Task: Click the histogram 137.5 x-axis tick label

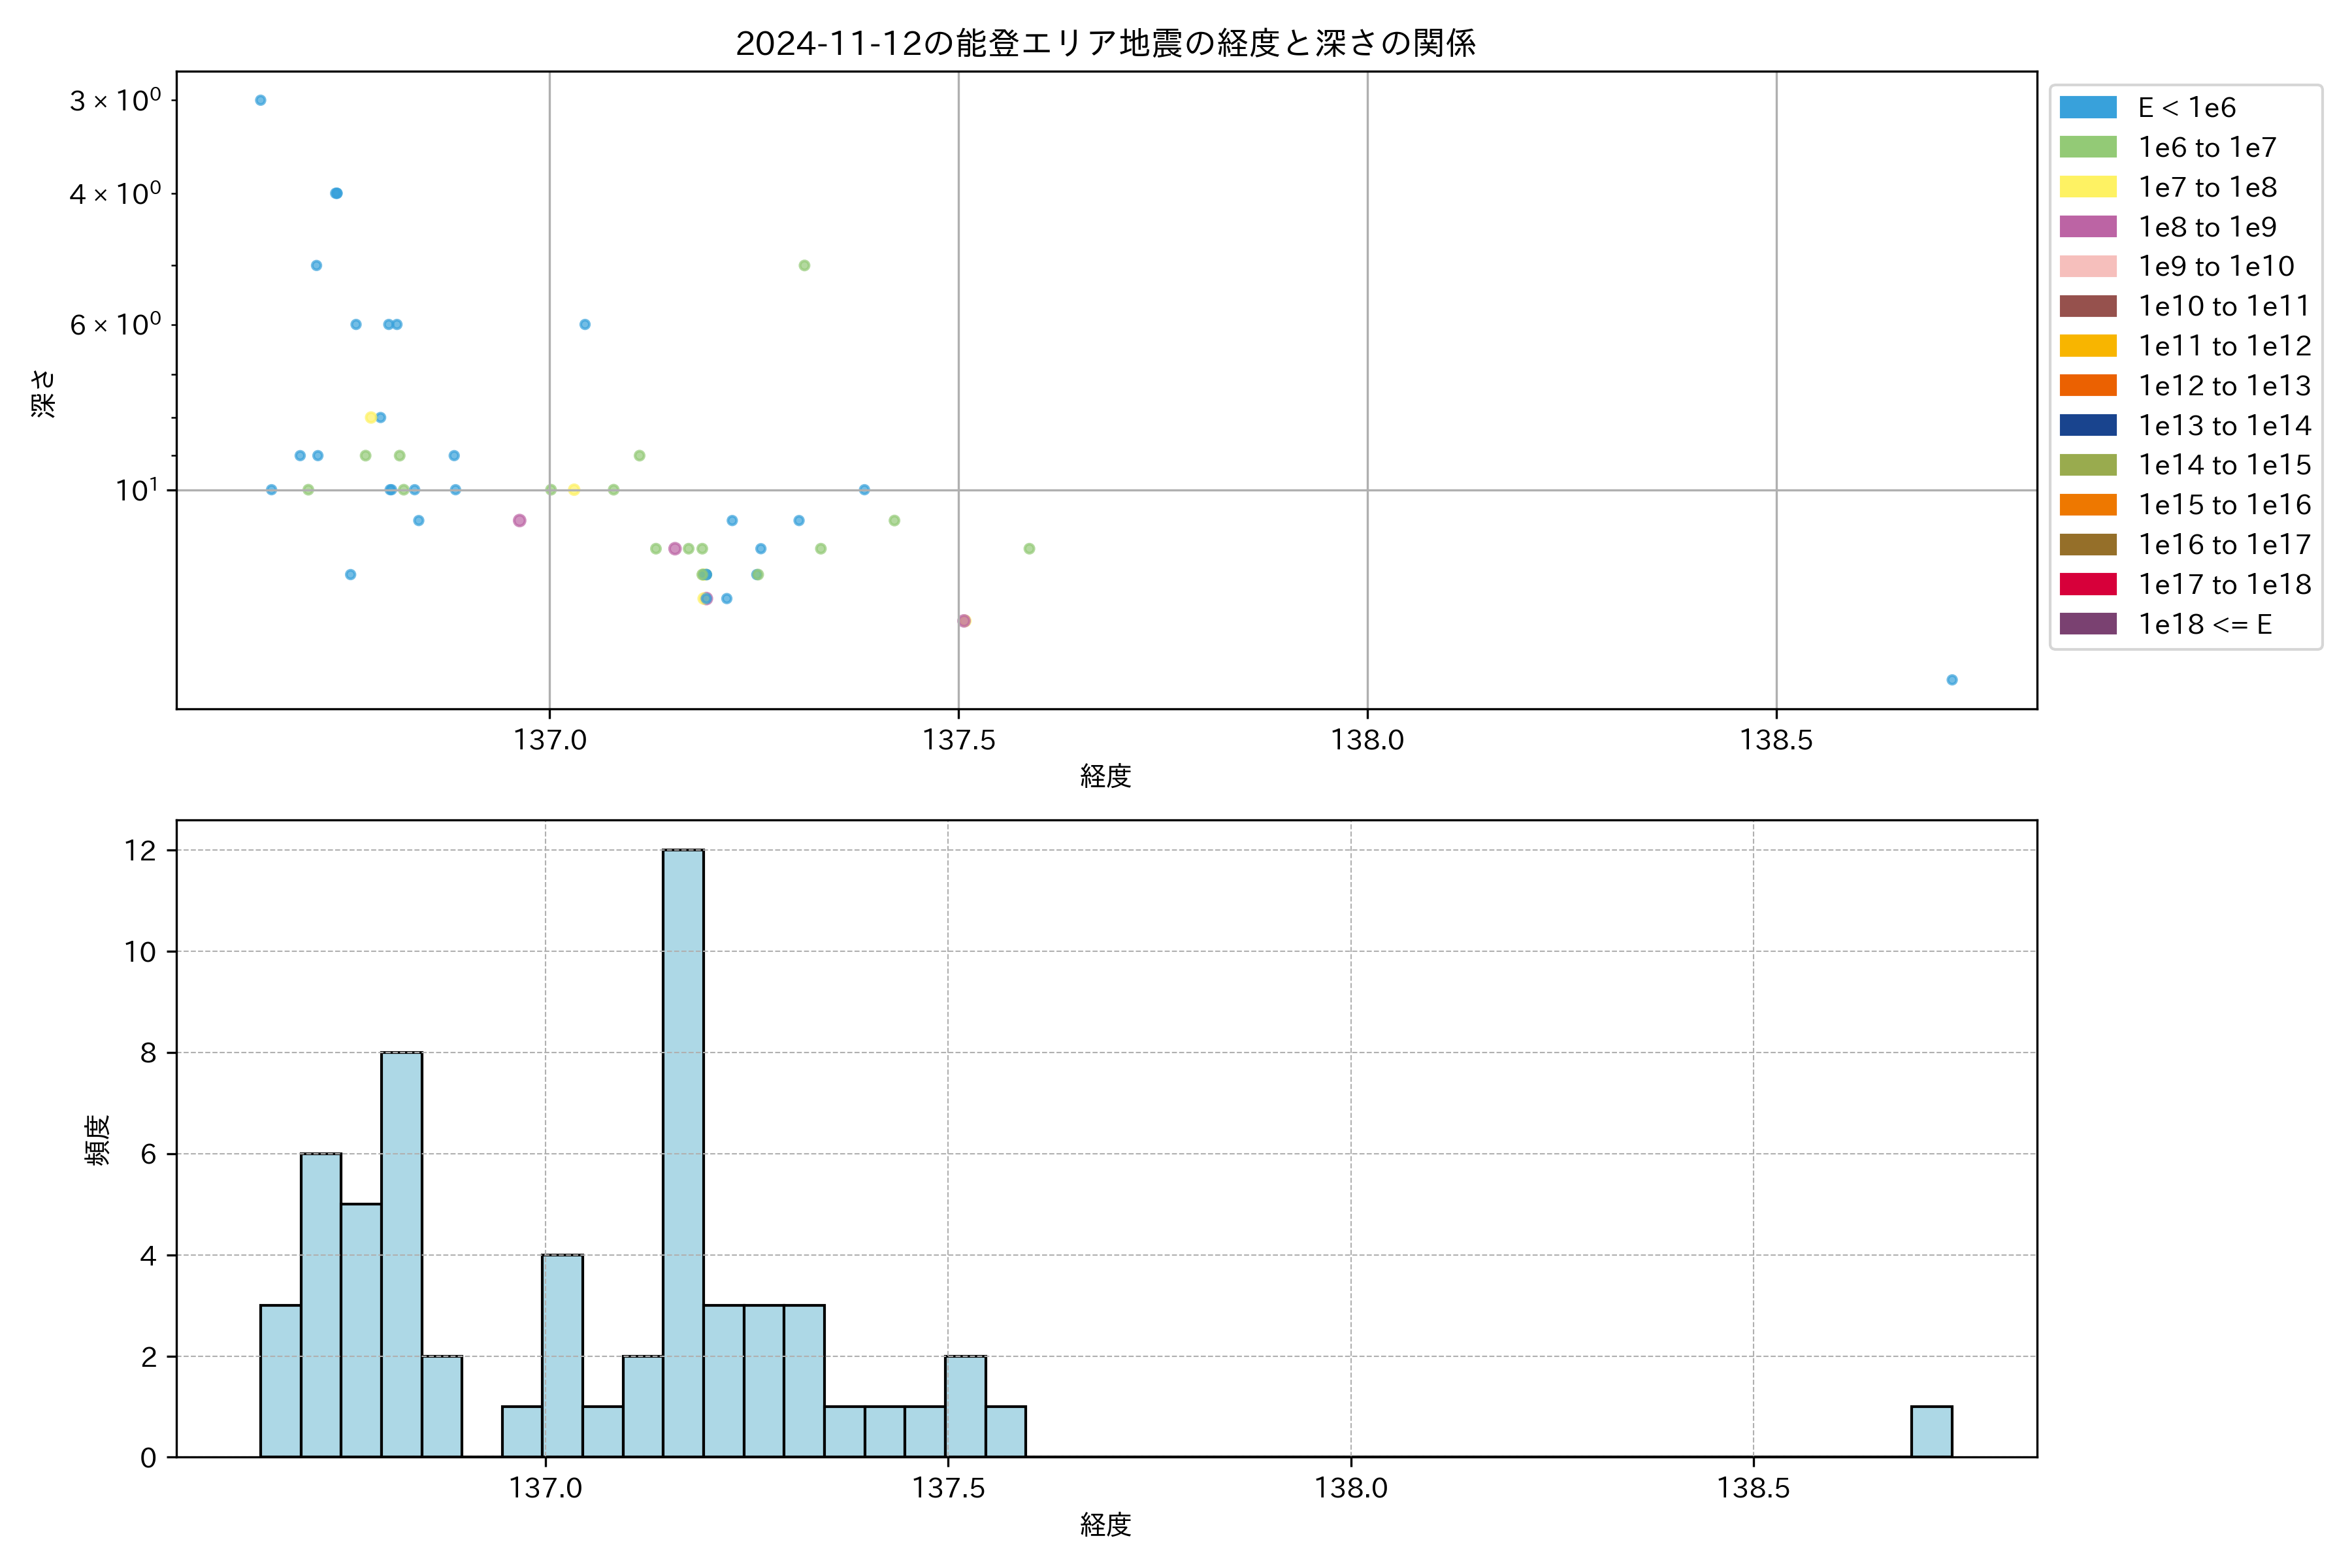Action: [948, 1488]
